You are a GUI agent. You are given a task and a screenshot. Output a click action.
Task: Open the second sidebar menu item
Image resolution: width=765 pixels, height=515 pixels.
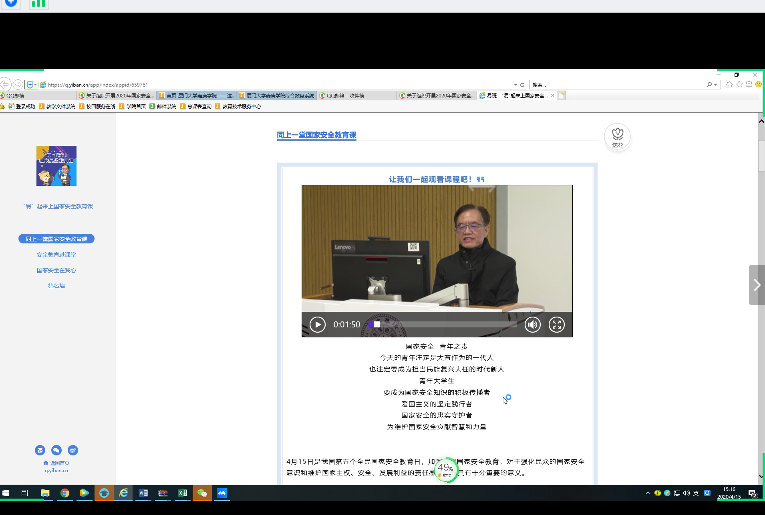[56, 254]
